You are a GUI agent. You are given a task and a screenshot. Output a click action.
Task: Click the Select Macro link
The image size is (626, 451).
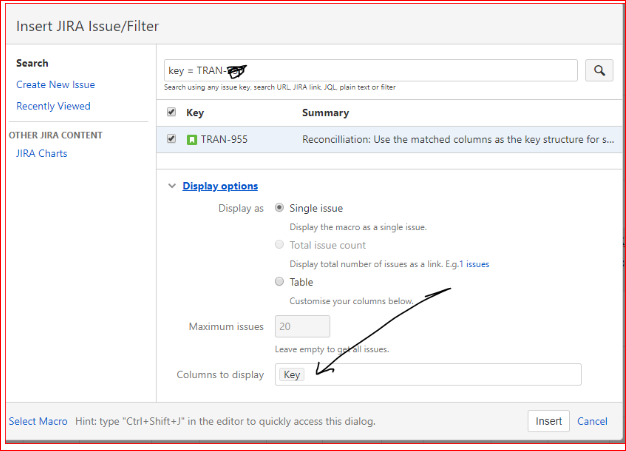pyautogui.click(x=38, y=421)
